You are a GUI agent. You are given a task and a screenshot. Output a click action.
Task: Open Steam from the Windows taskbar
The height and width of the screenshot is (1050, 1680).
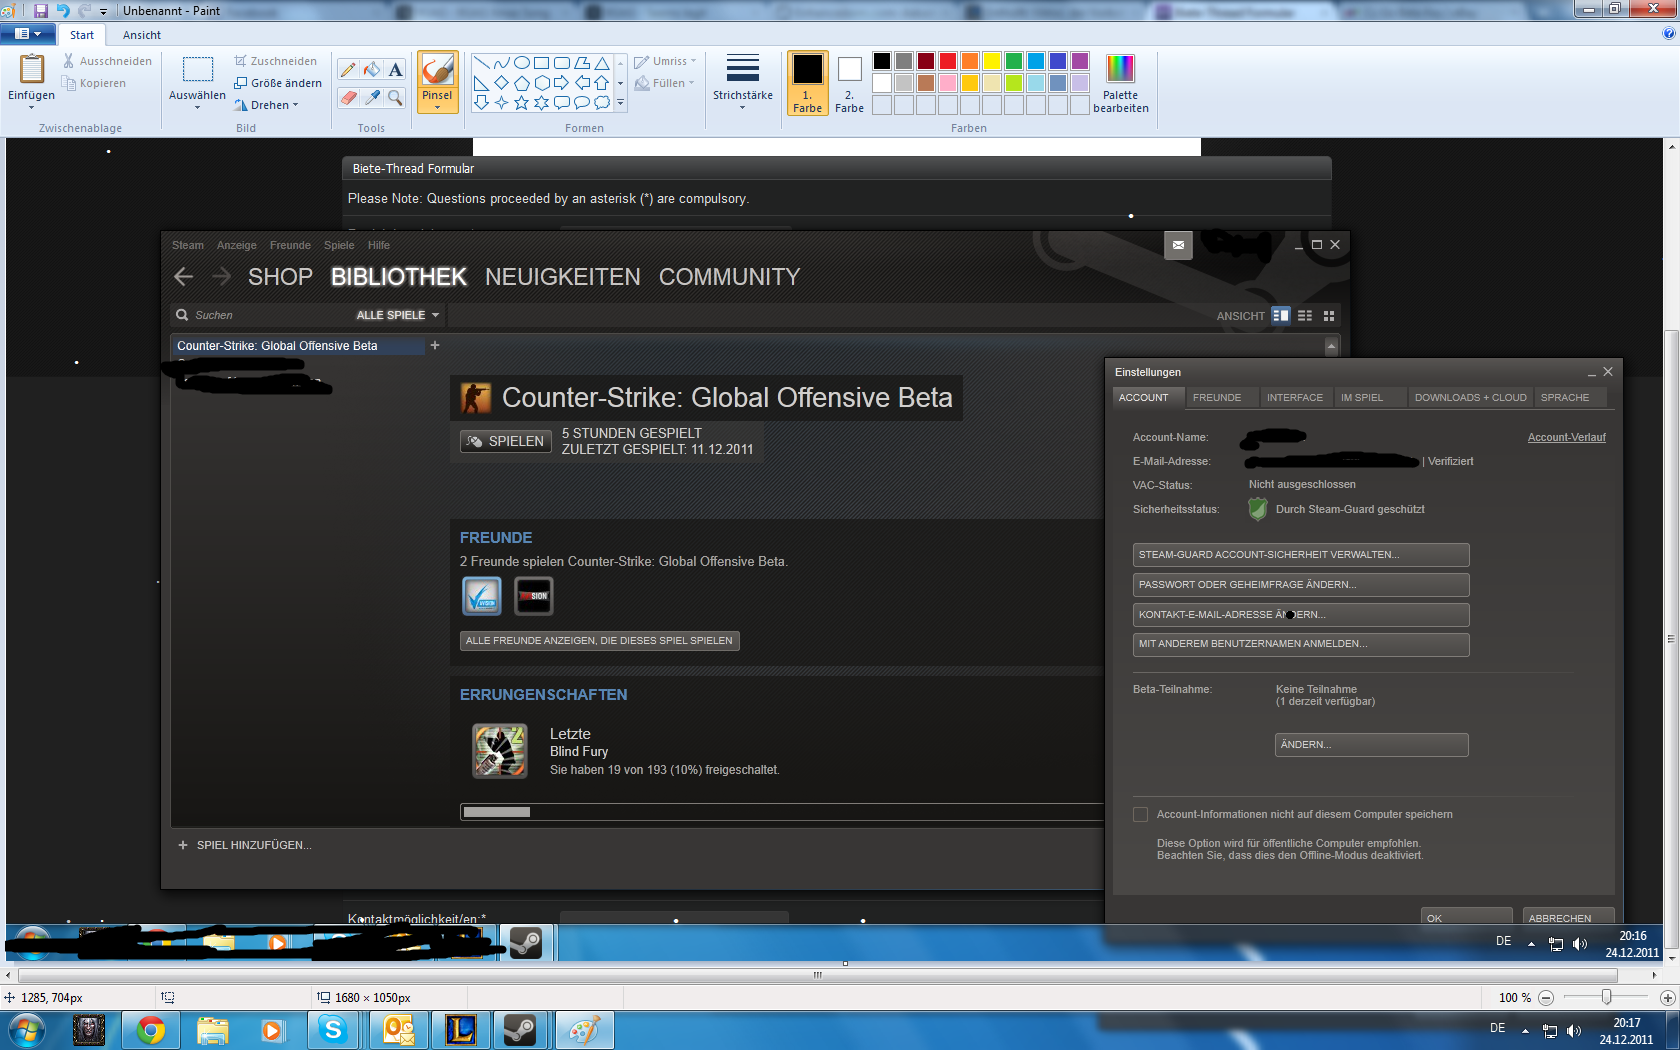[x=519, y=1030]
